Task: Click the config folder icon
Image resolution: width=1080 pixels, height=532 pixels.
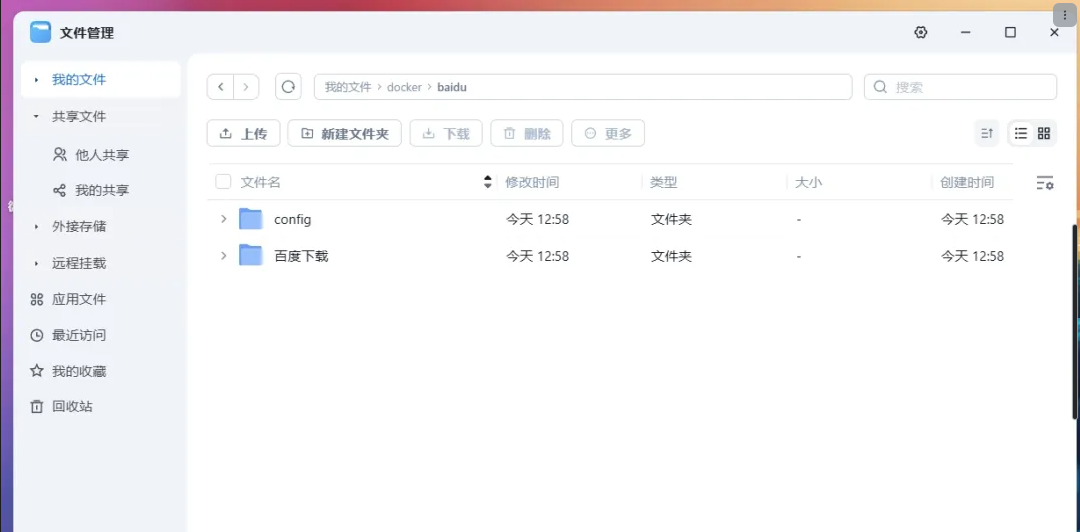Action: click(251, 219)
